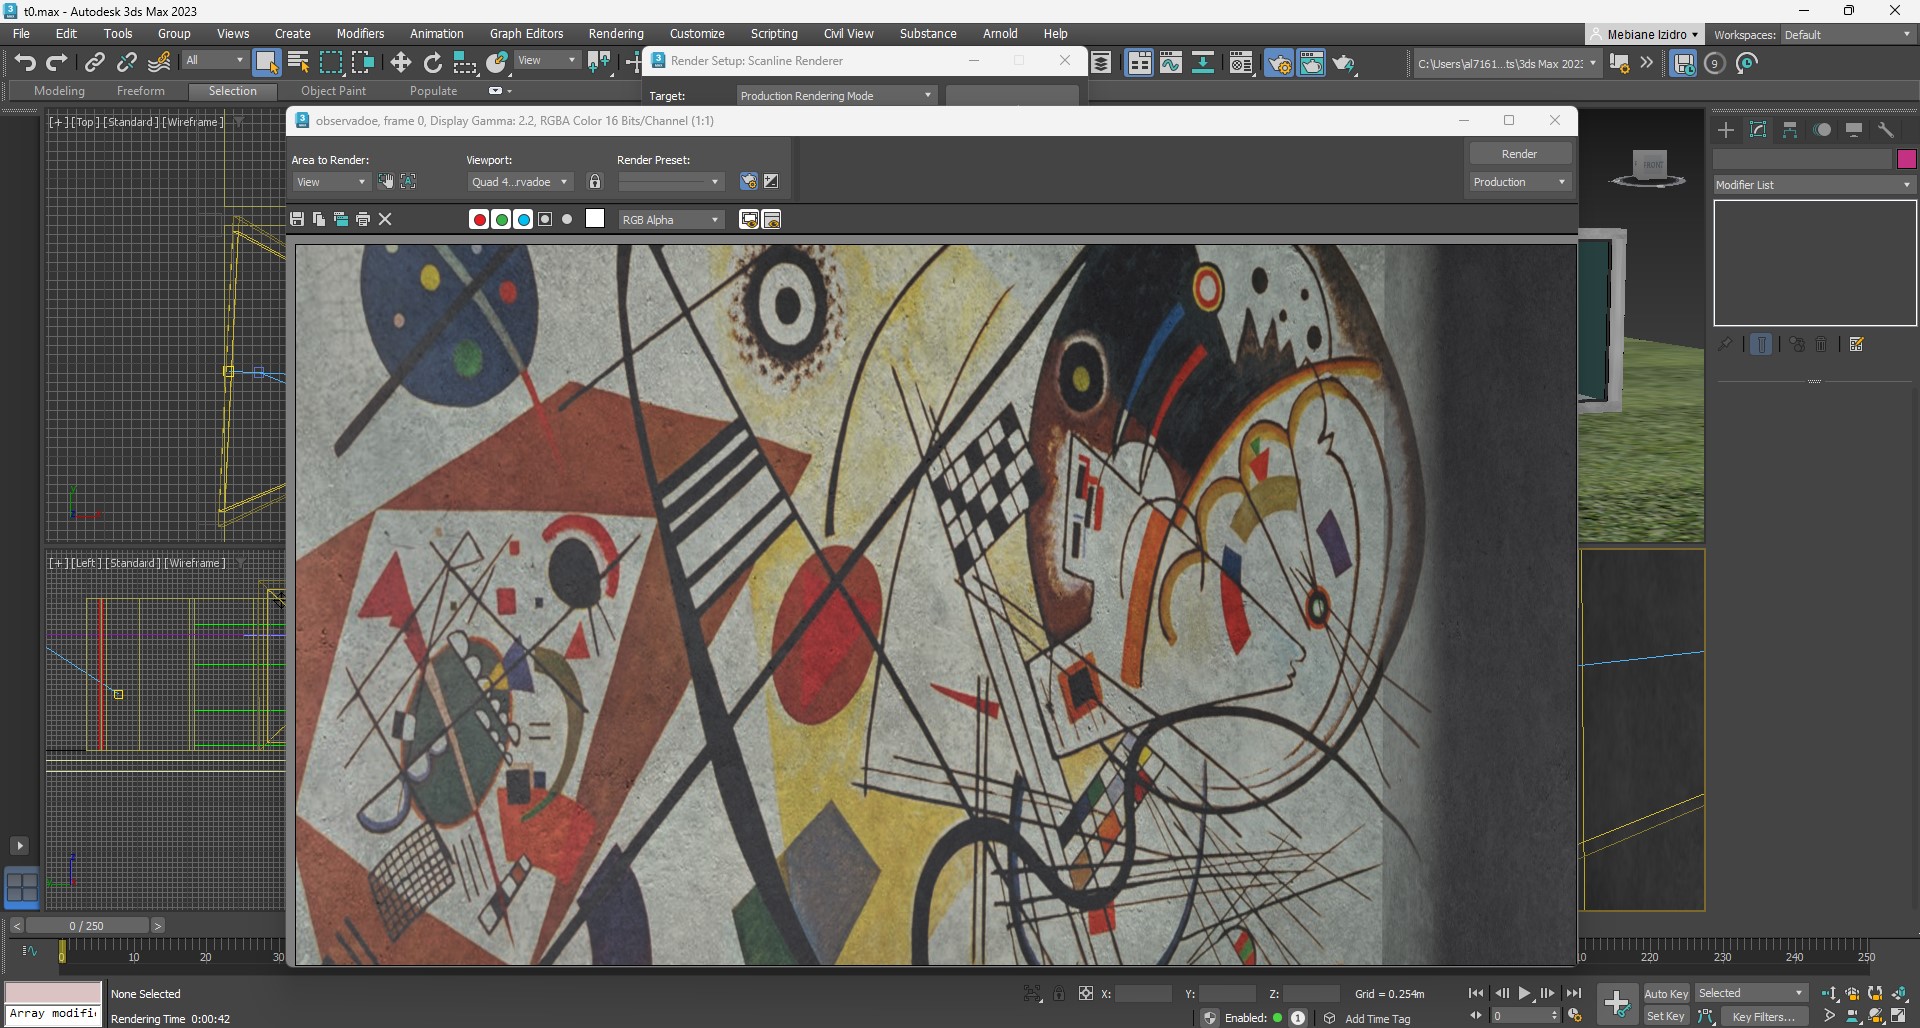This screenshot has width=1920, height=1028.
Task: Open the Rendered Frame Window
Action: tap(1311, 63)
